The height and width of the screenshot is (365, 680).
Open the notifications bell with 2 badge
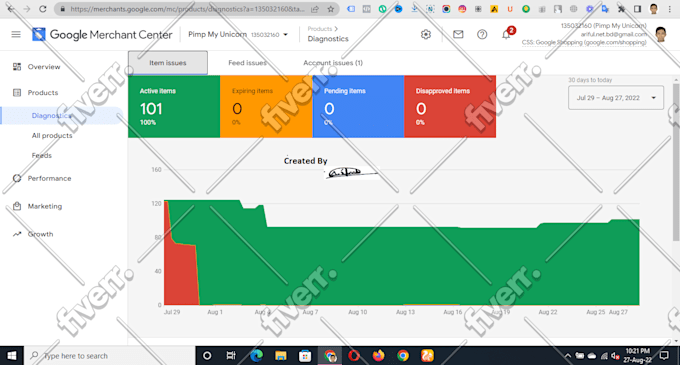coord(507,34)
